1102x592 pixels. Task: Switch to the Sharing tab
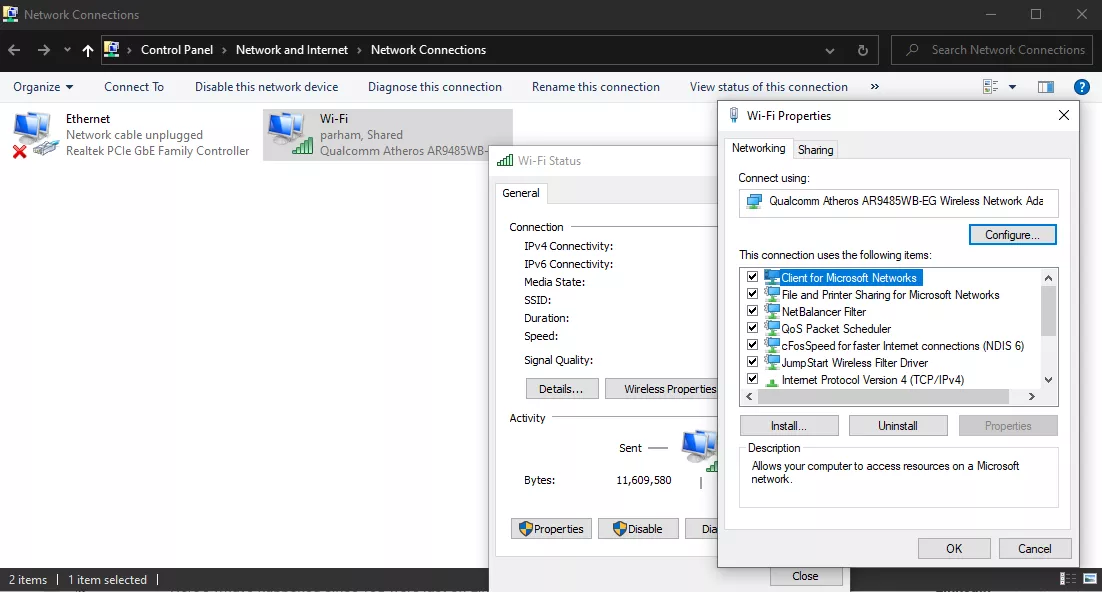815,150
